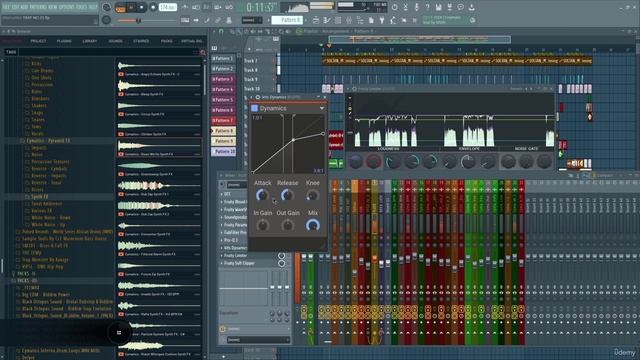
Task: Toggle the playlist magnet snap icon
Action: tap(221, 31)
